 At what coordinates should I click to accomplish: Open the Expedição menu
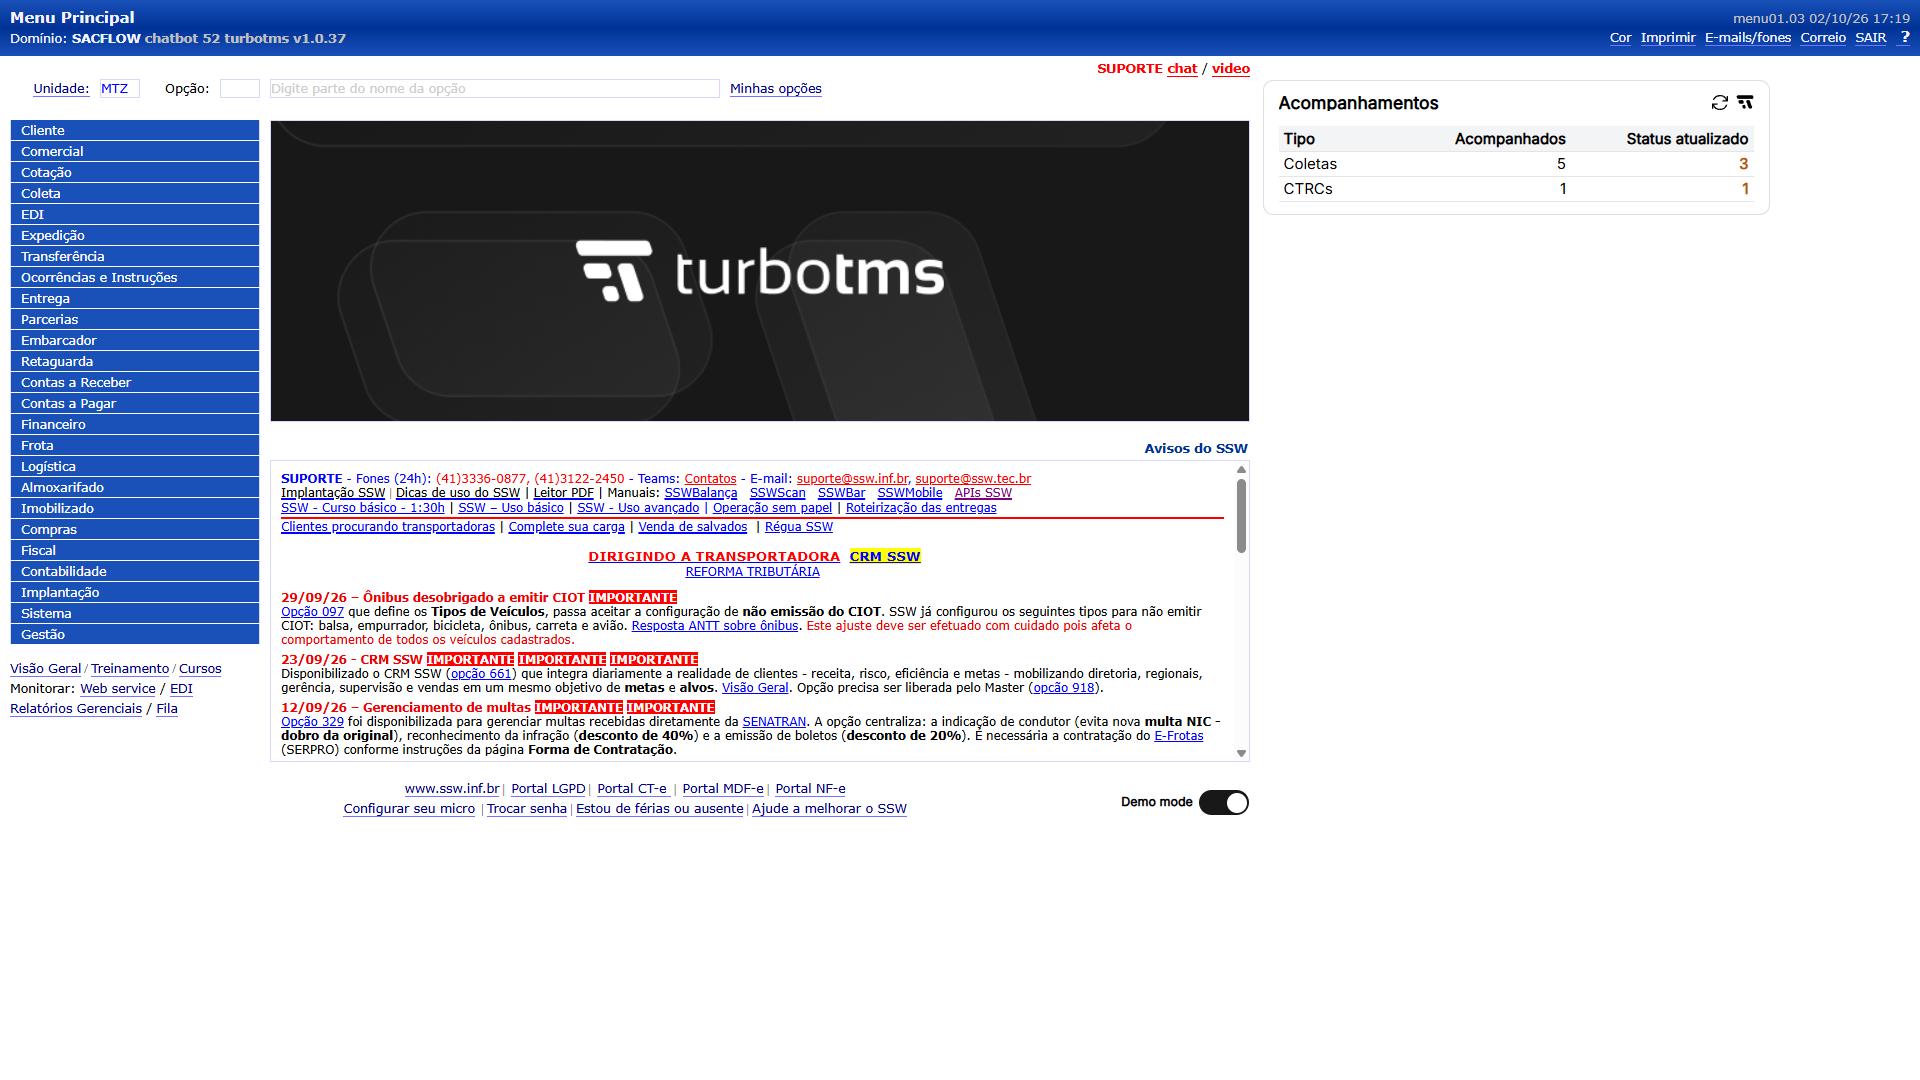pyautogui.click(x=135, y=235)
